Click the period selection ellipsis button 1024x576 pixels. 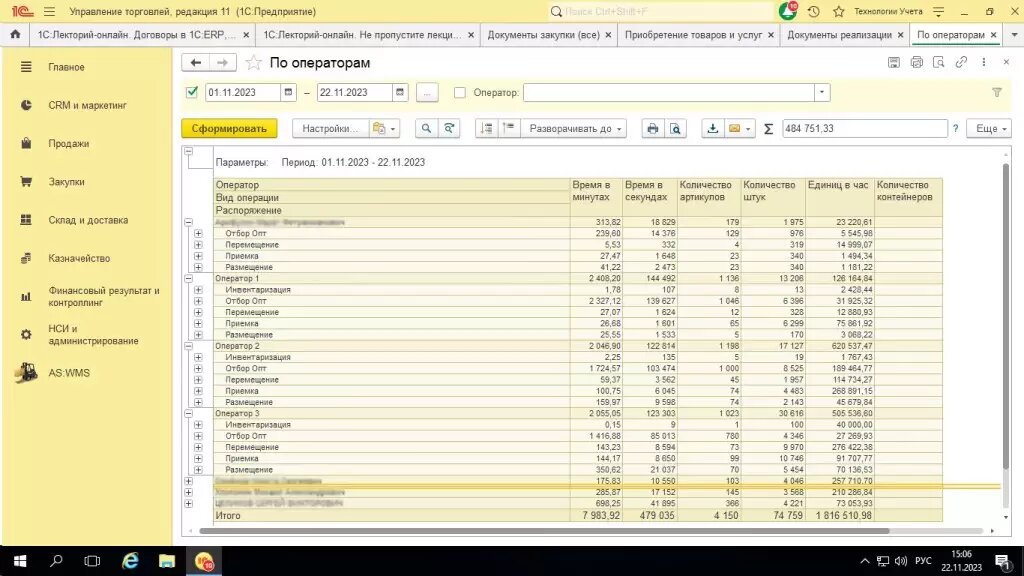[x=426, y=93]
